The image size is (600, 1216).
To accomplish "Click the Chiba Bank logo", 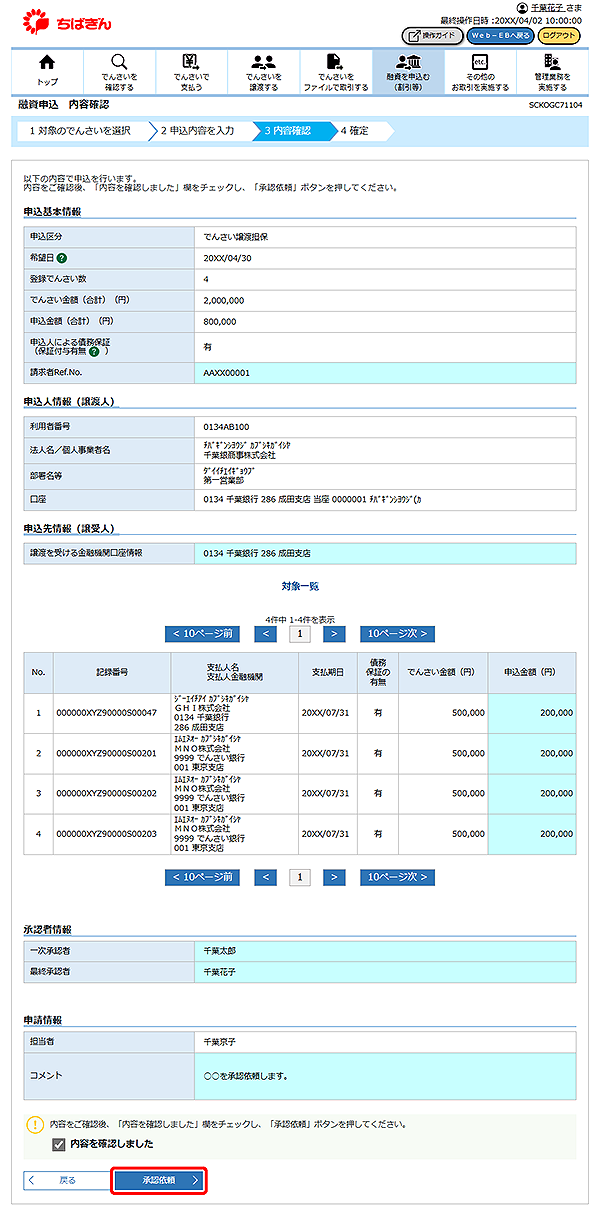I will click(x=66, y=19).
